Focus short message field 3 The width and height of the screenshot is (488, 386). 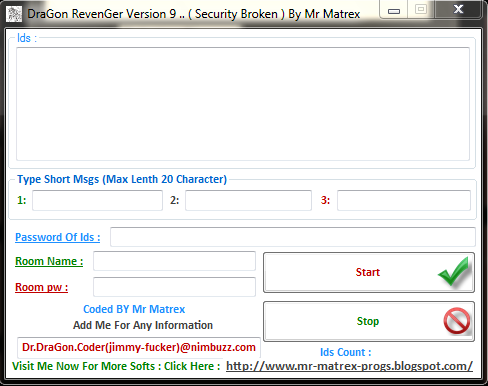[404, 200]
